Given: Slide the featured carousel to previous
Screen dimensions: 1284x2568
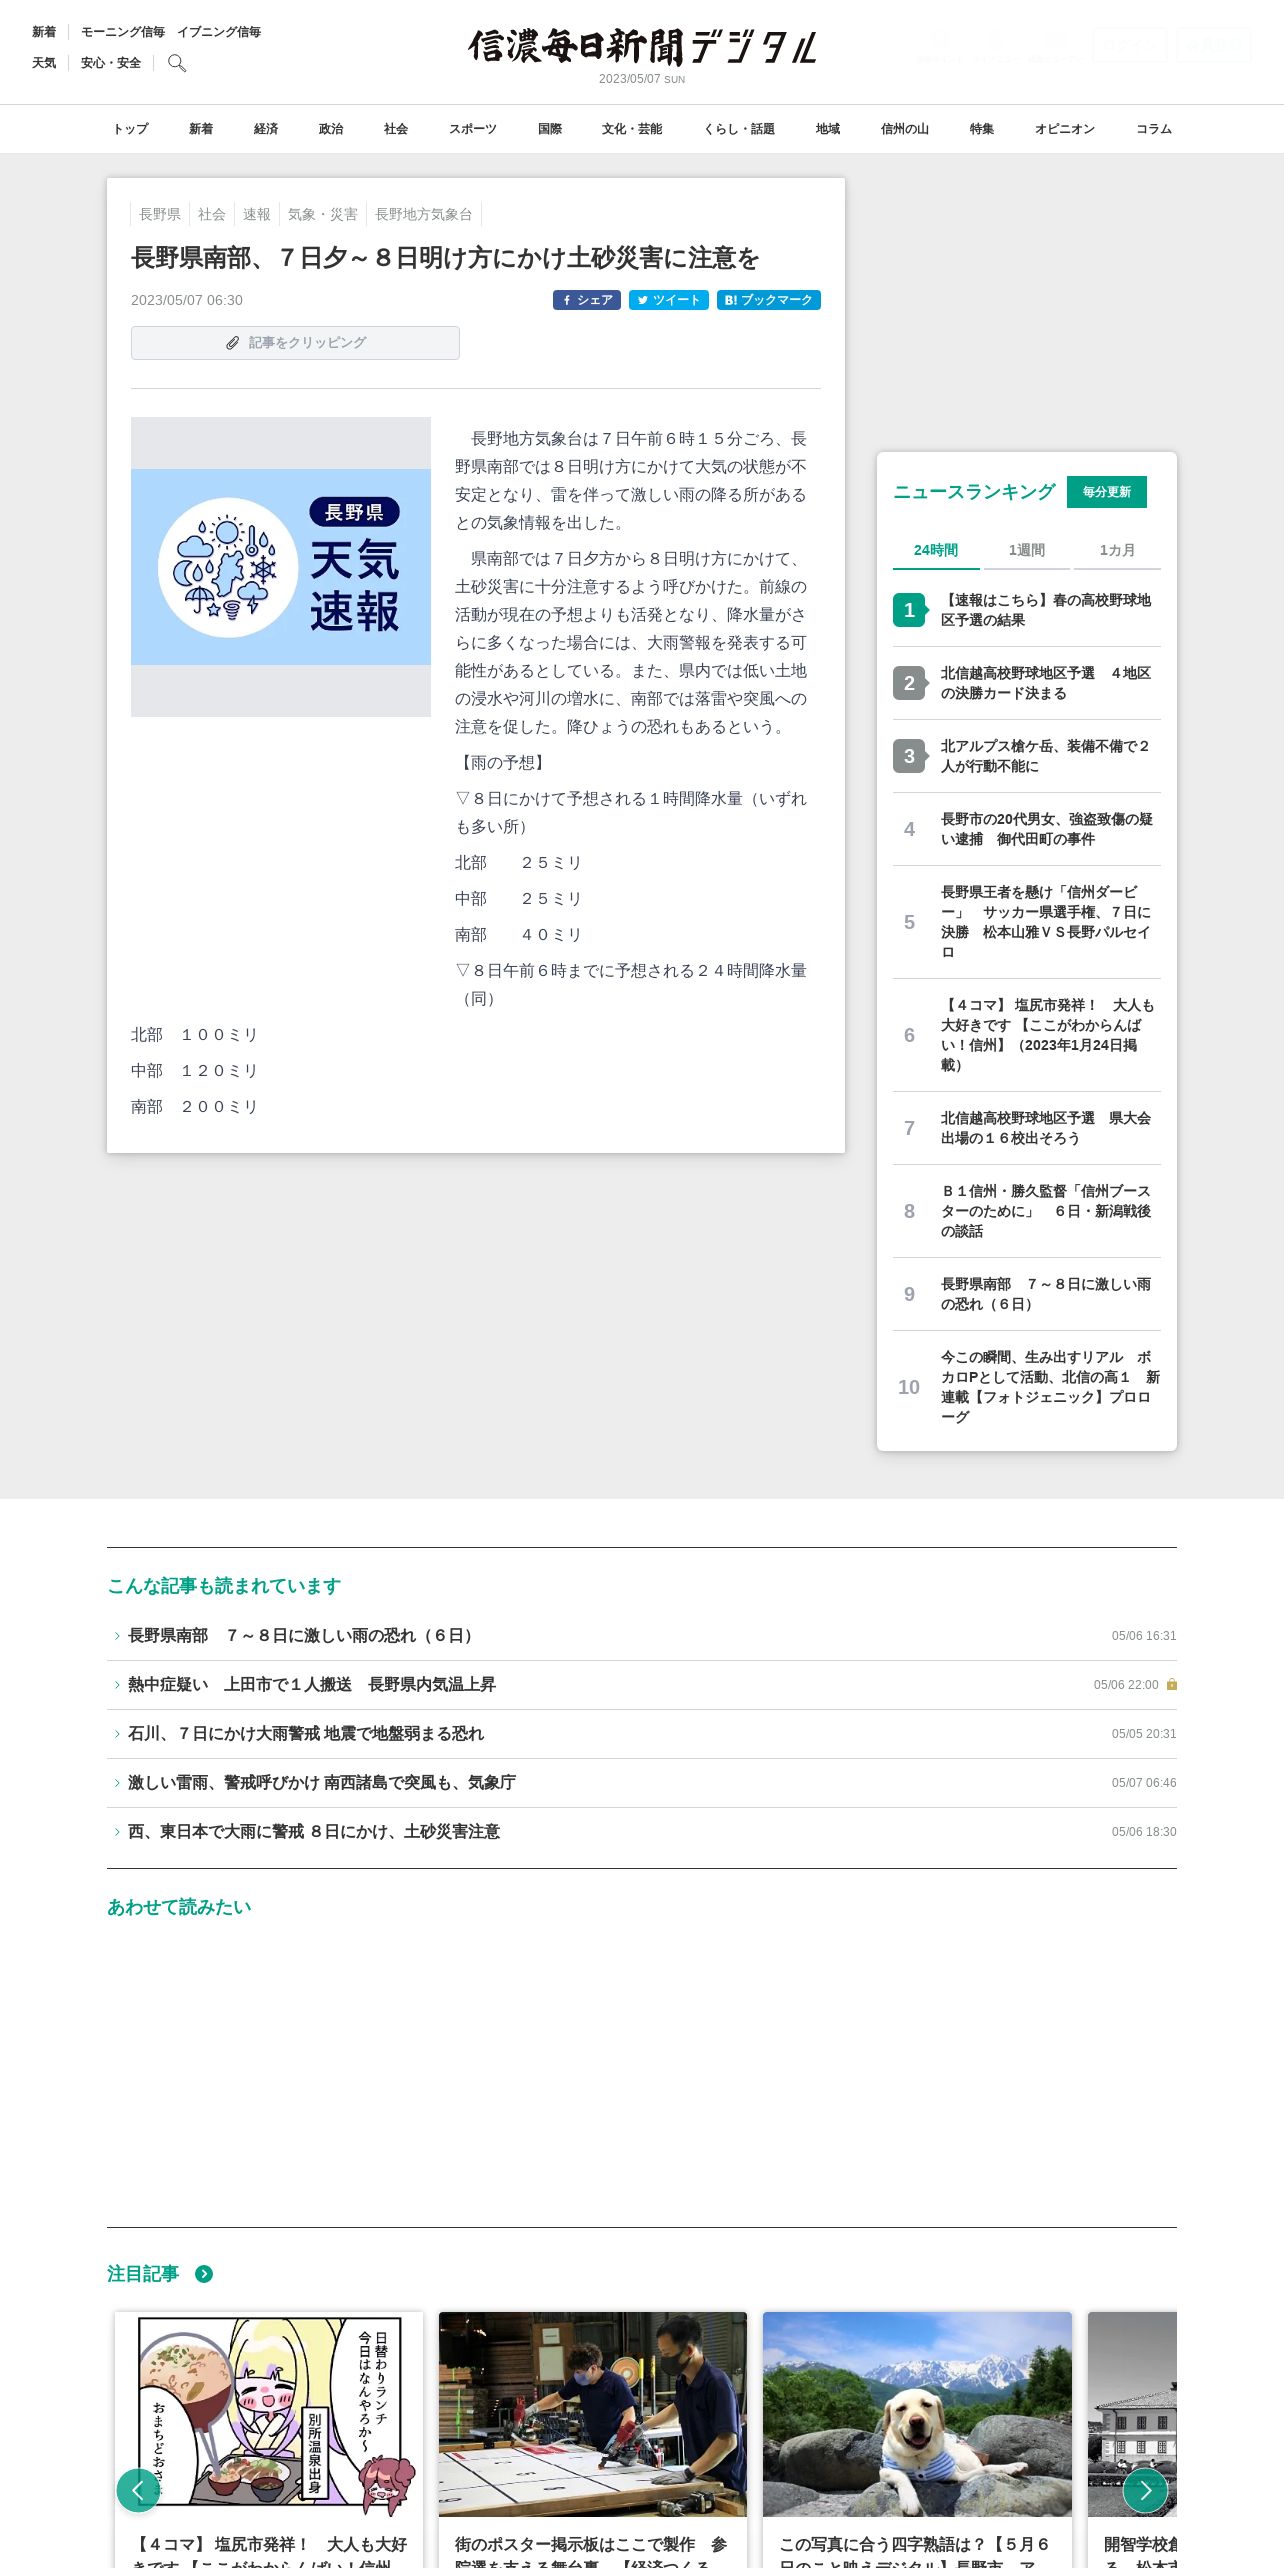Looking at the screenshot, I should pos(138,2490).
